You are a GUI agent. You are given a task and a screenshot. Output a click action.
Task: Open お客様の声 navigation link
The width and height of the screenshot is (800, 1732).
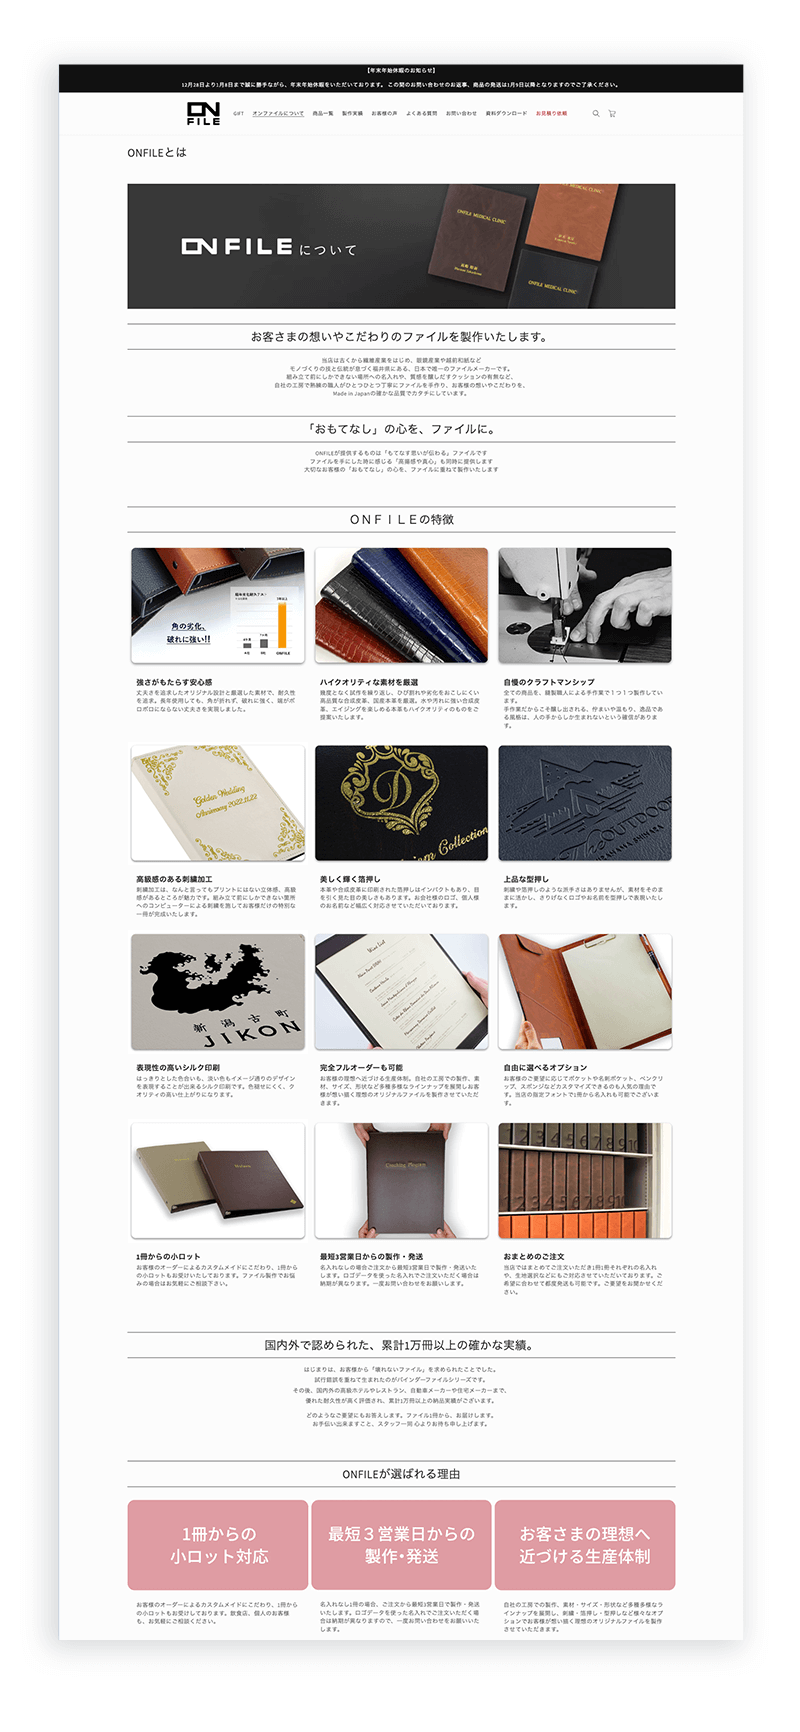click(x=384, y=114)
